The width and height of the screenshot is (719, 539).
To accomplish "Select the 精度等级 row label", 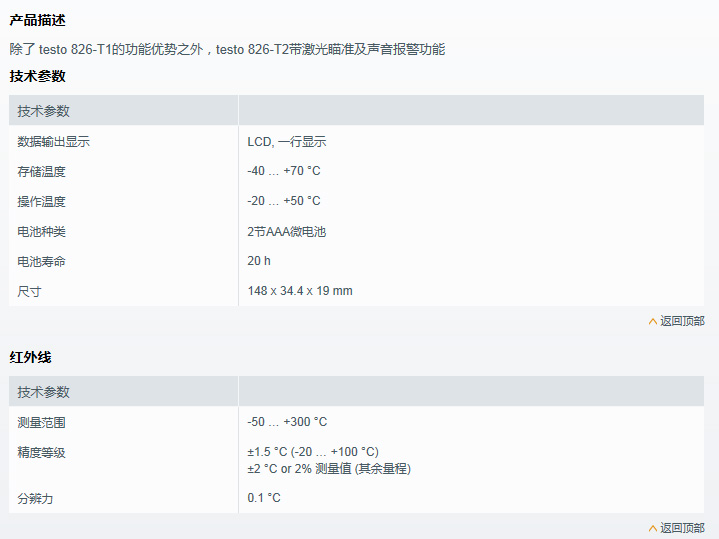I will pyautogui.click(x=42, y=453).
